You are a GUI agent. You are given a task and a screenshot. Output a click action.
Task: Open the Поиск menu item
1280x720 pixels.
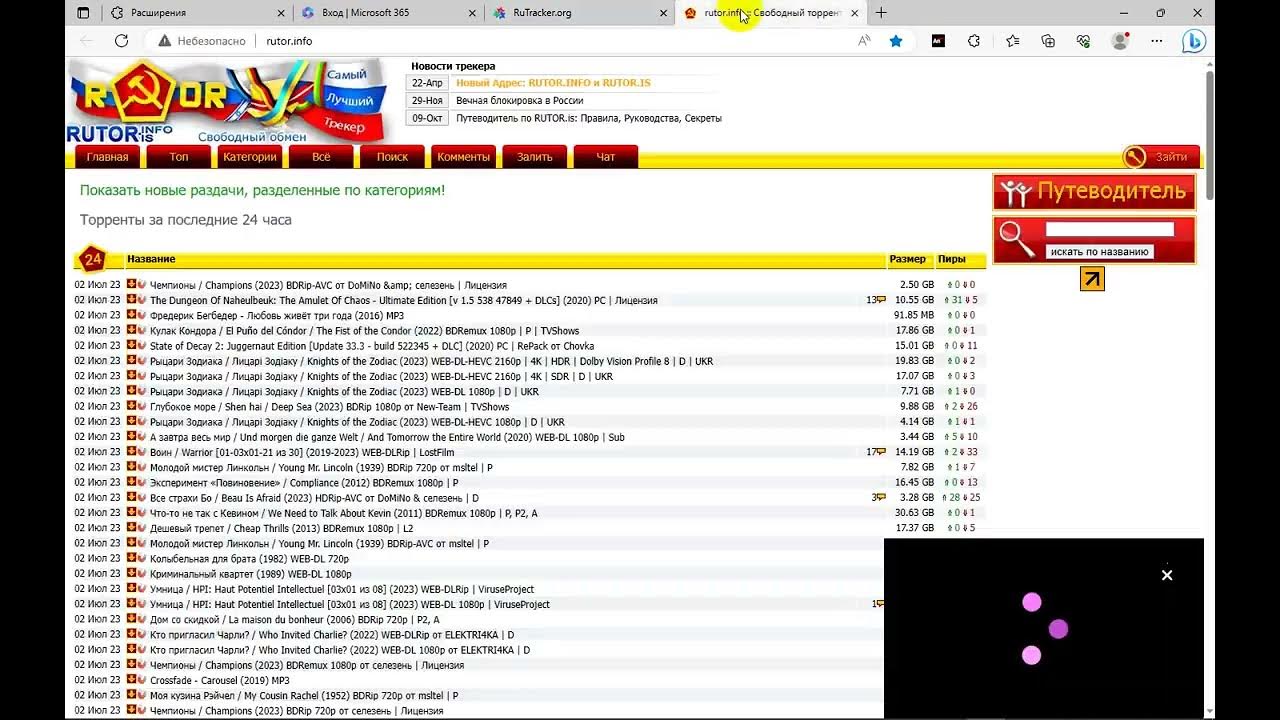pos(392,157)
